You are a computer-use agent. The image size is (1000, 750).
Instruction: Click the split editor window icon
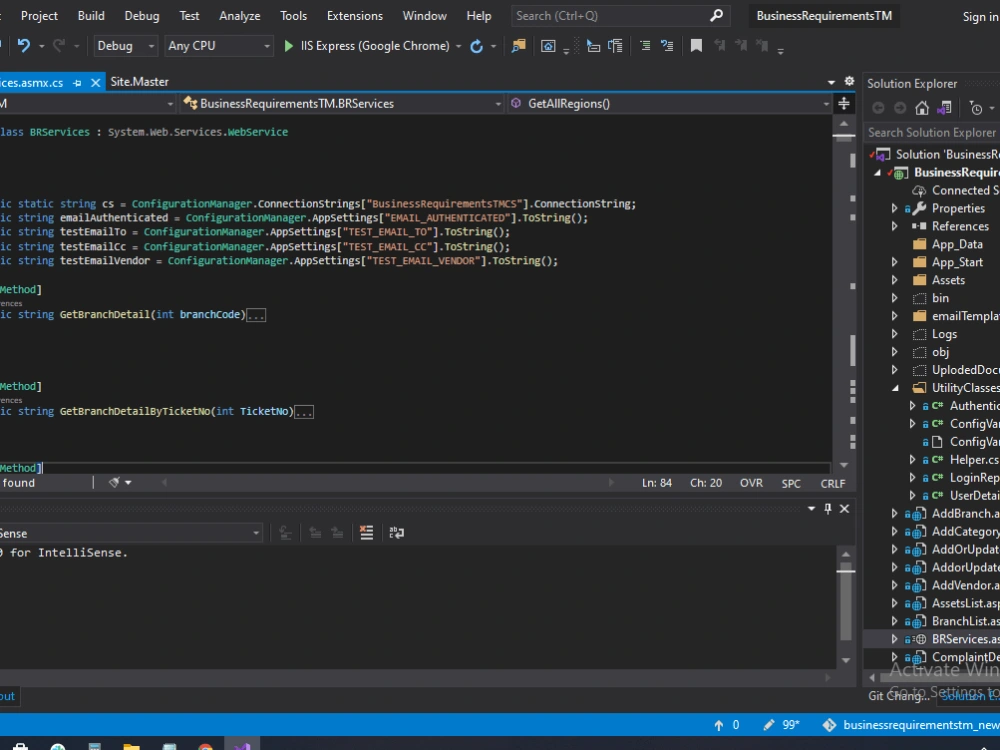pyautogui.click(x=844, y=103)
